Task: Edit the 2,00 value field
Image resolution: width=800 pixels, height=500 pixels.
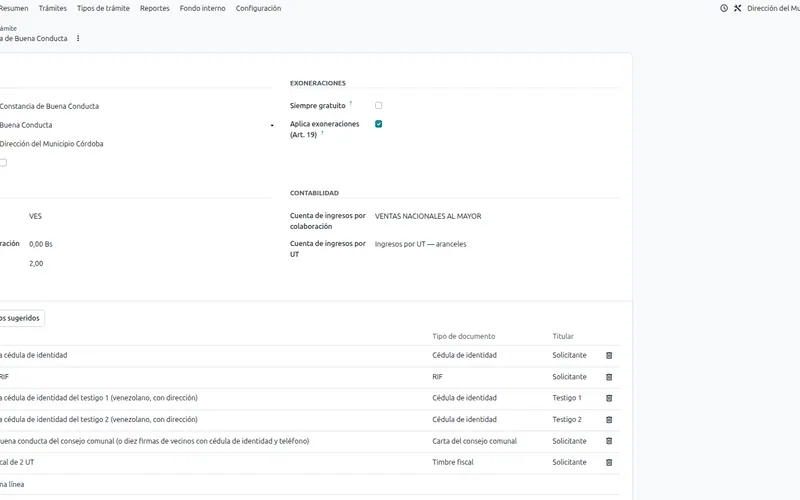Action: pos(36,263)
